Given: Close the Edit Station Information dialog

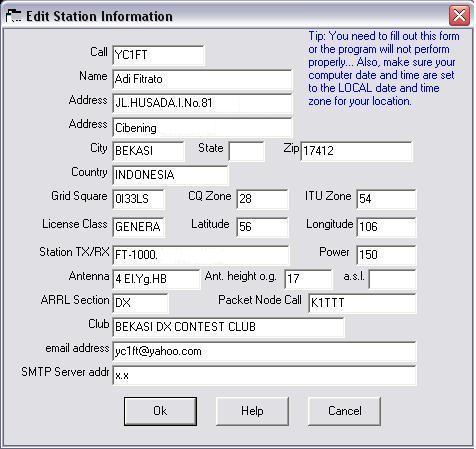Looking at the screenshot, I should 459,16.
